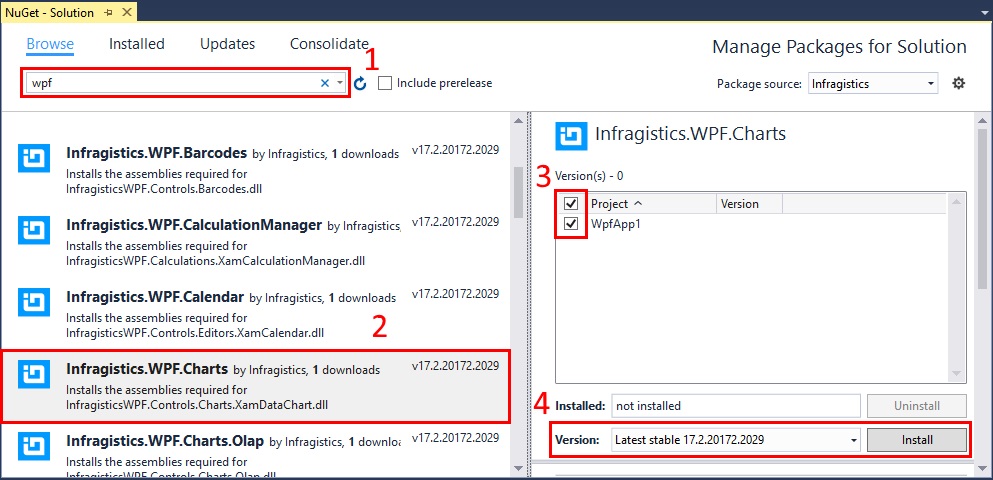Viewport: 993px width, 480px height.
Task: Click the Installed 'not installed' field
Action: click(736, 406)
